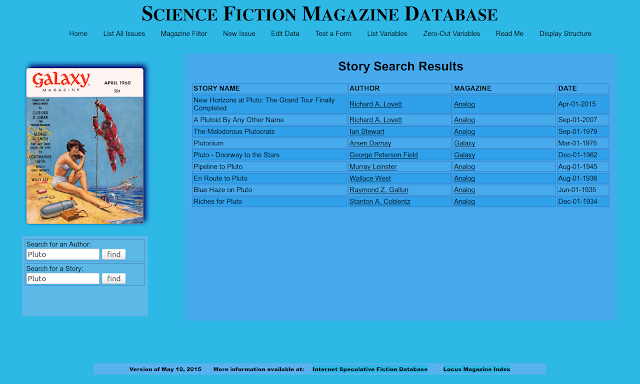This screenshot has width=640, height=384.
Task: Click date Sep-01-2007 cell
Action: [x=583, y=120]
